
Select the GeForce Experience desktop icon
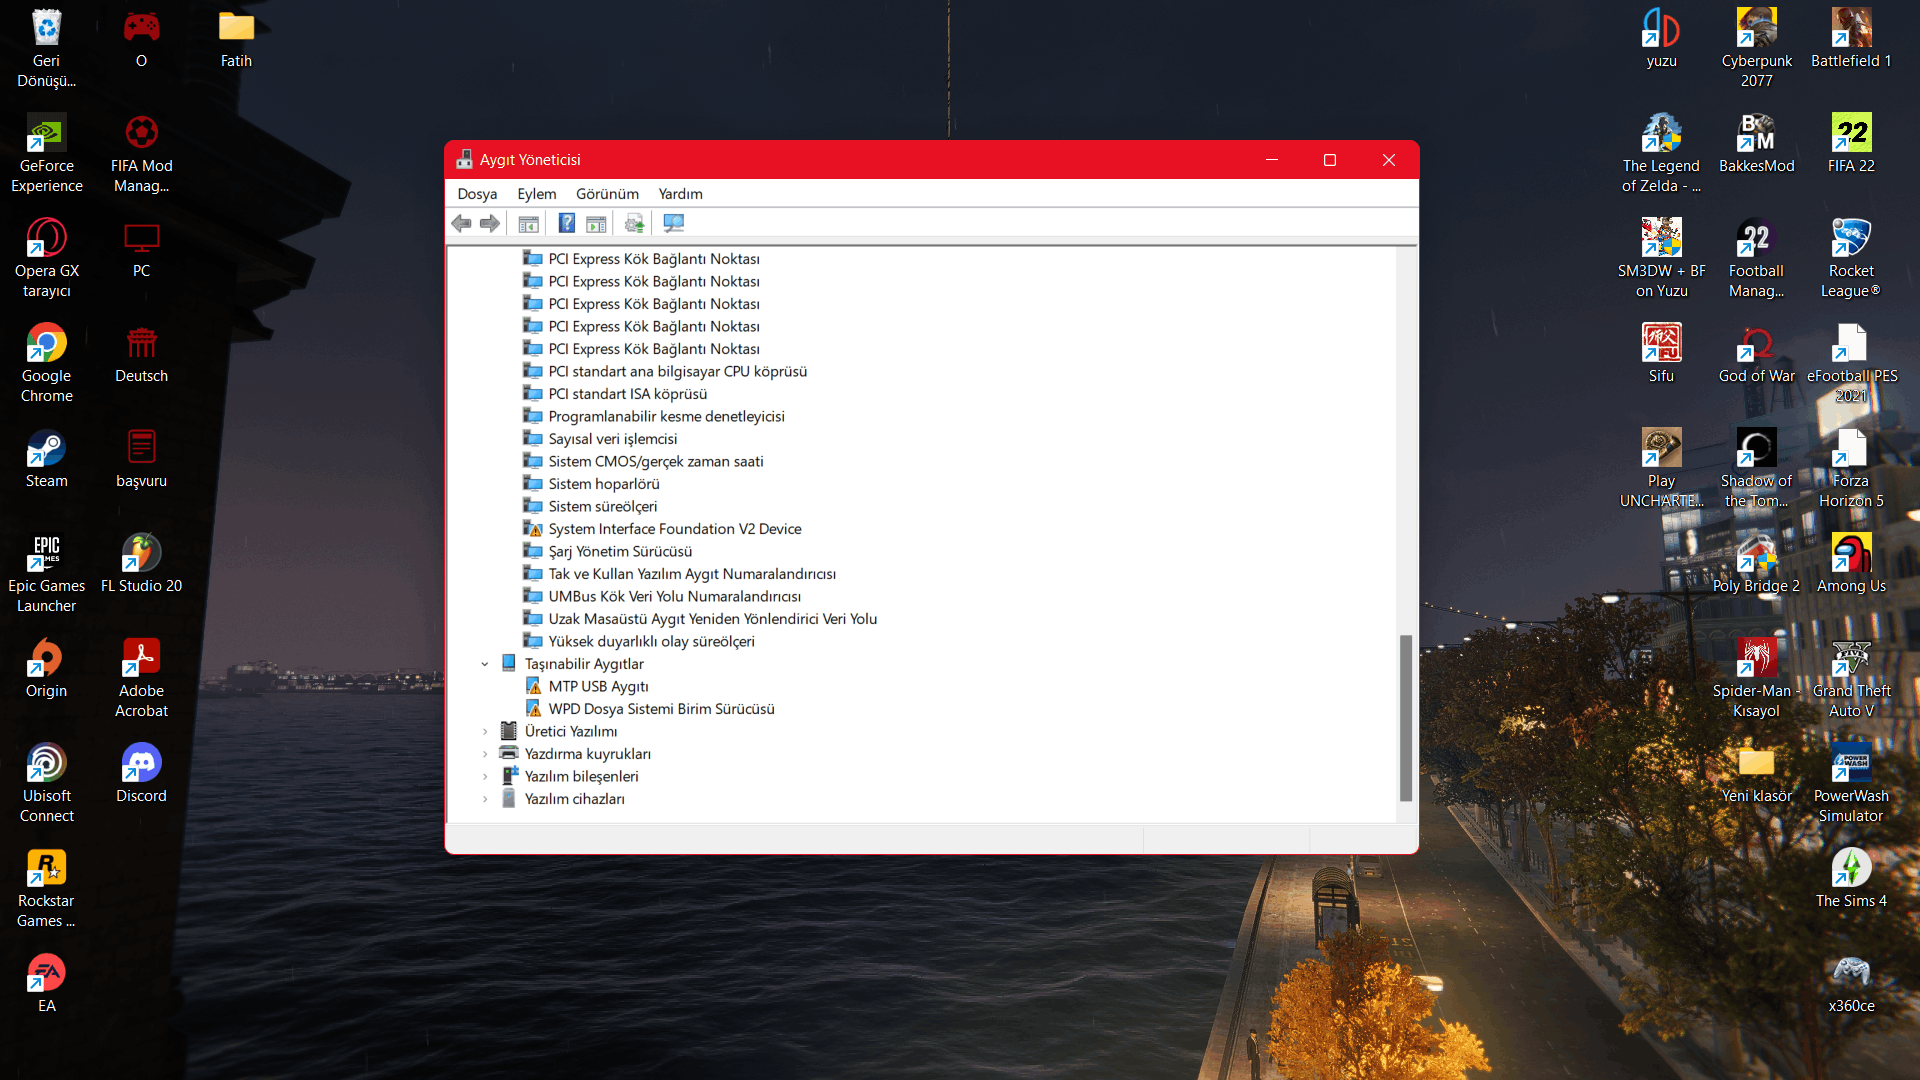(x=47, y=154)
